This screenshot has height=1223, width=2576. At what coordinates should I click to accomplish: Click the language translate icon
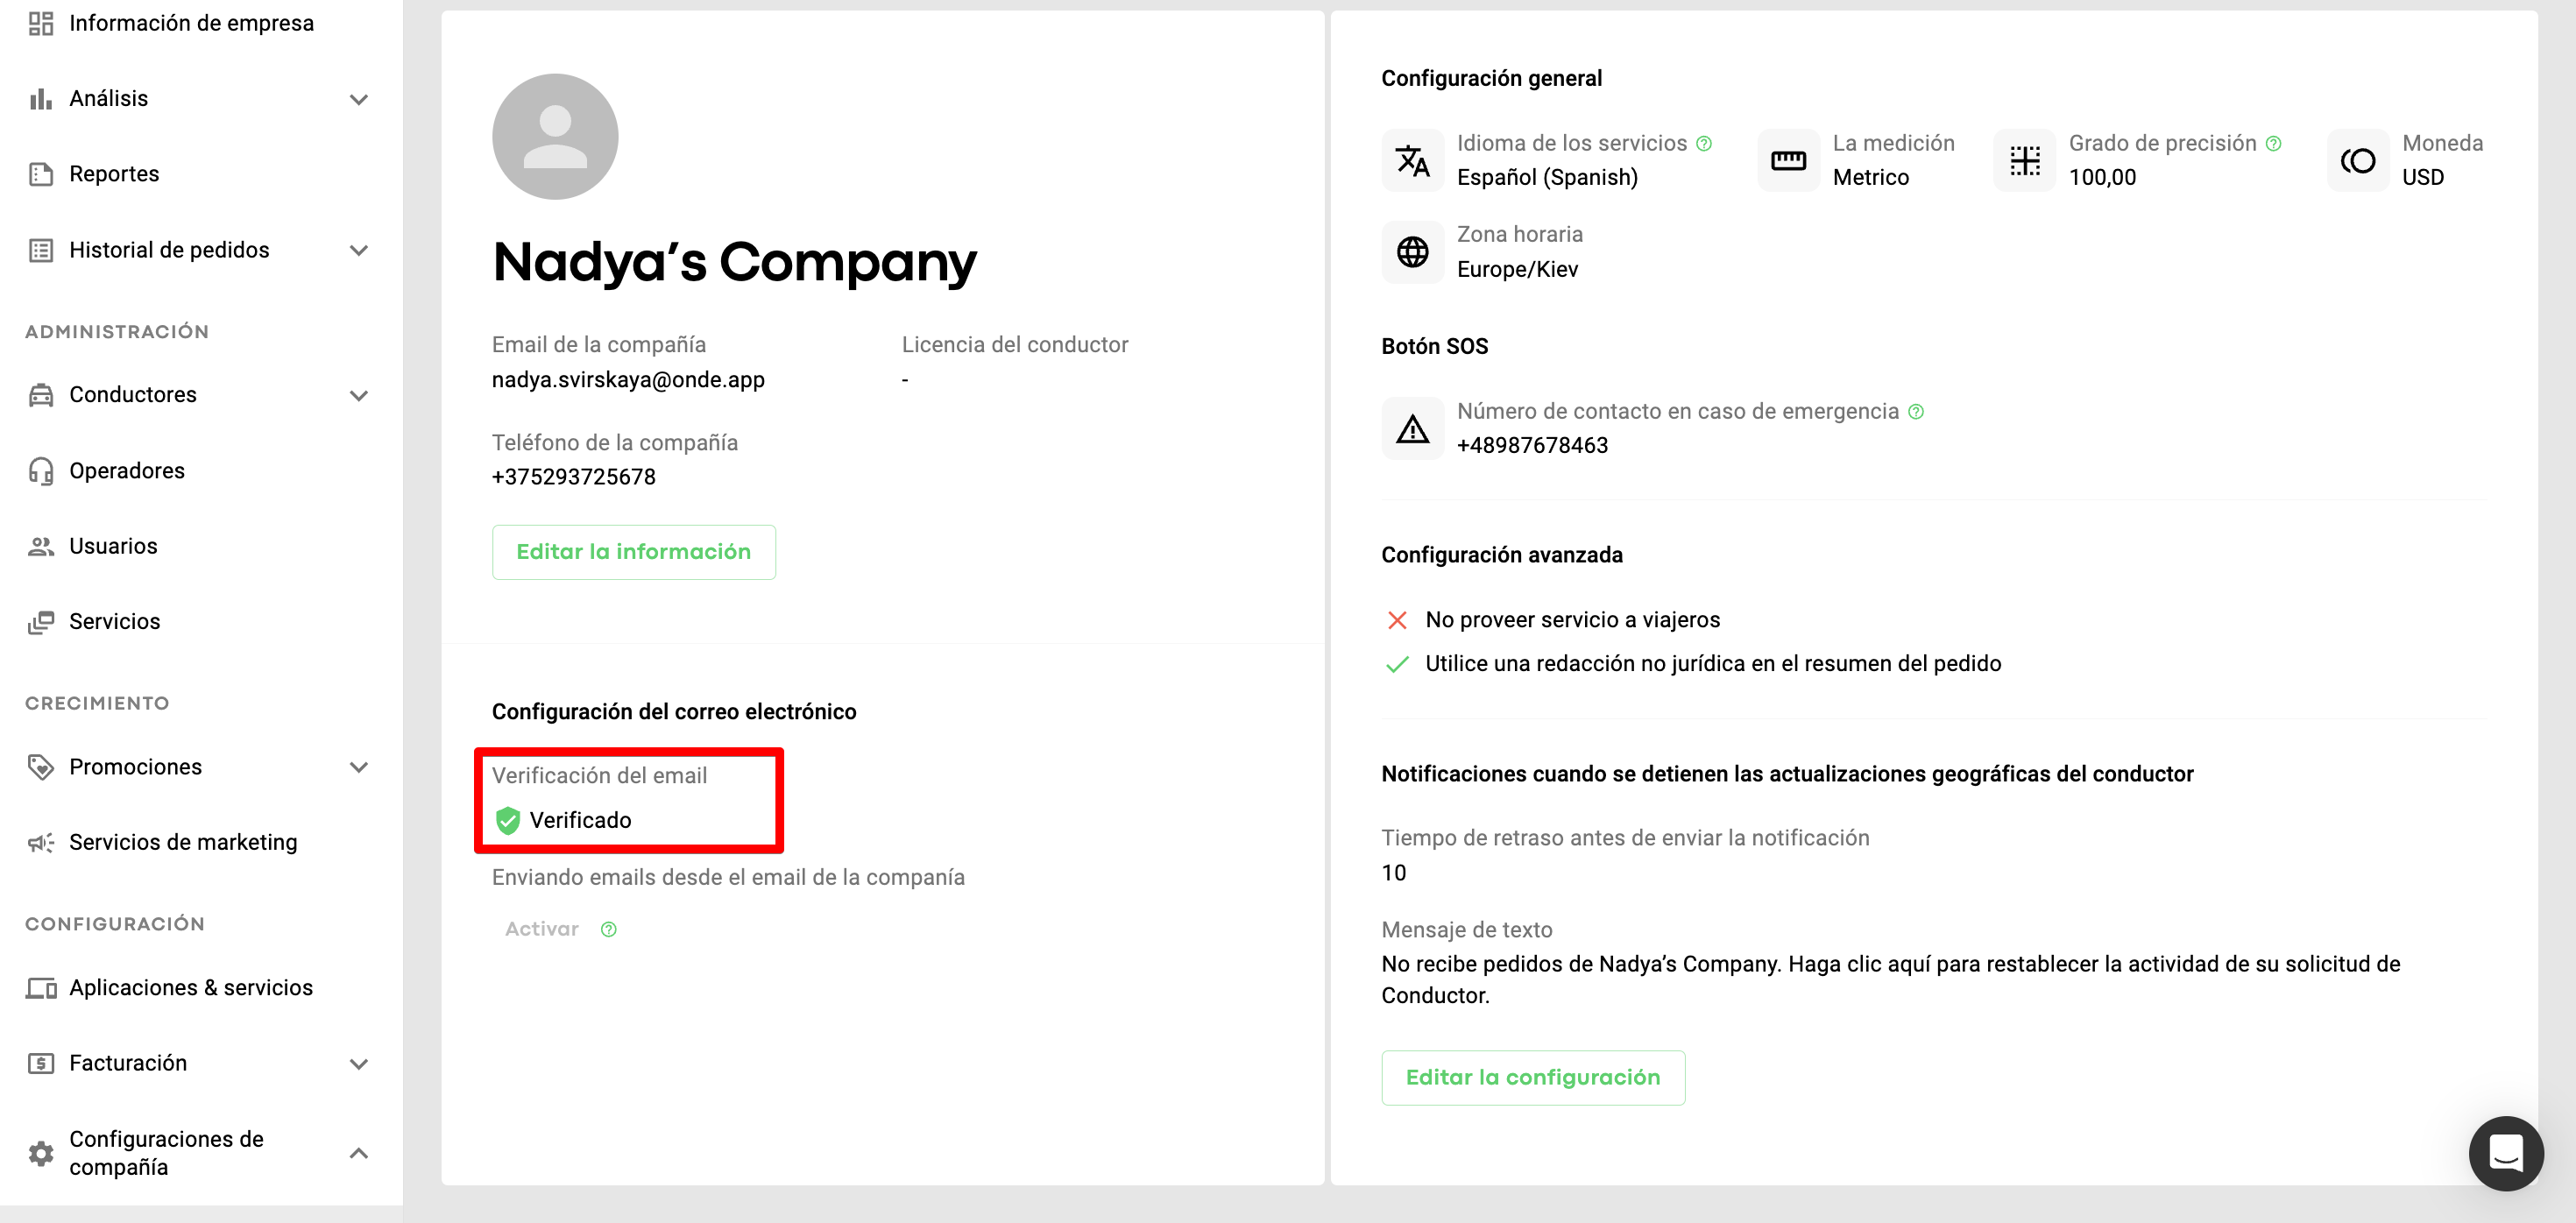click(1412, 161)
